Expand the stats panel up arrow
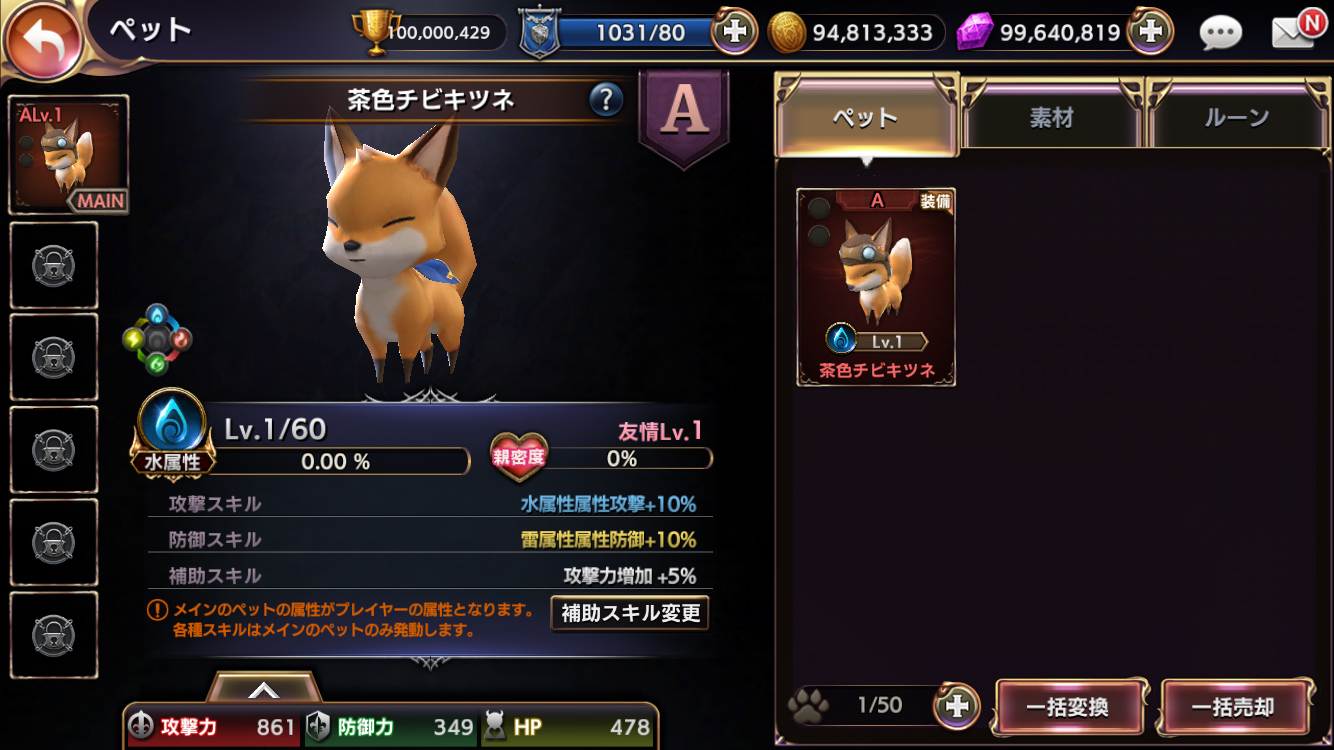The width and height of the screenshot is (1334, 750). (264, 688)
